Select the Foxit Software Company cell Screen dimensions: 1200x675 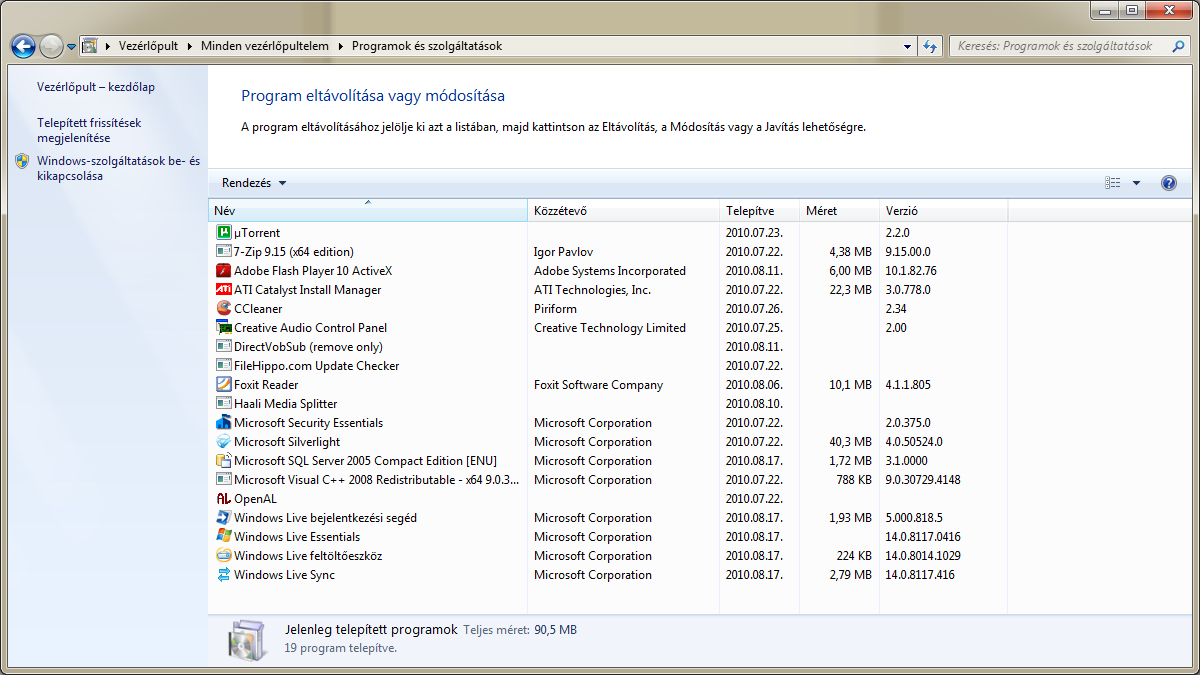click(x=598, y=385)
